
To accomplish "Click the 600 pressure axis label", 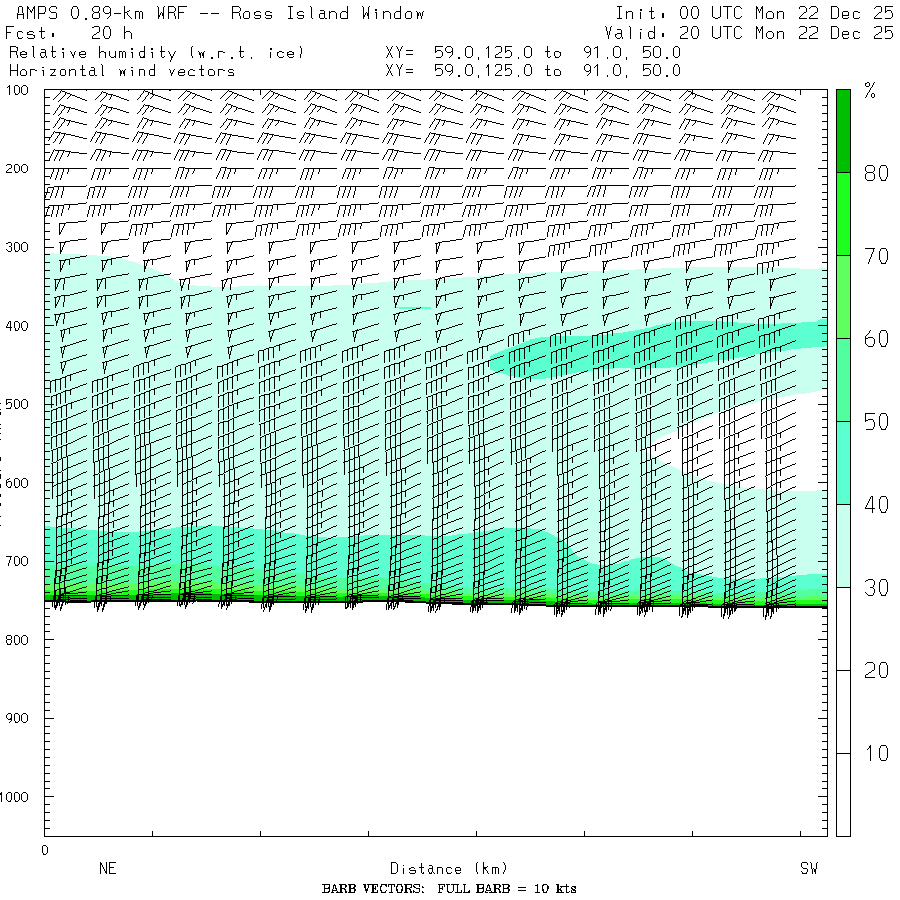I will coord(17,483).
